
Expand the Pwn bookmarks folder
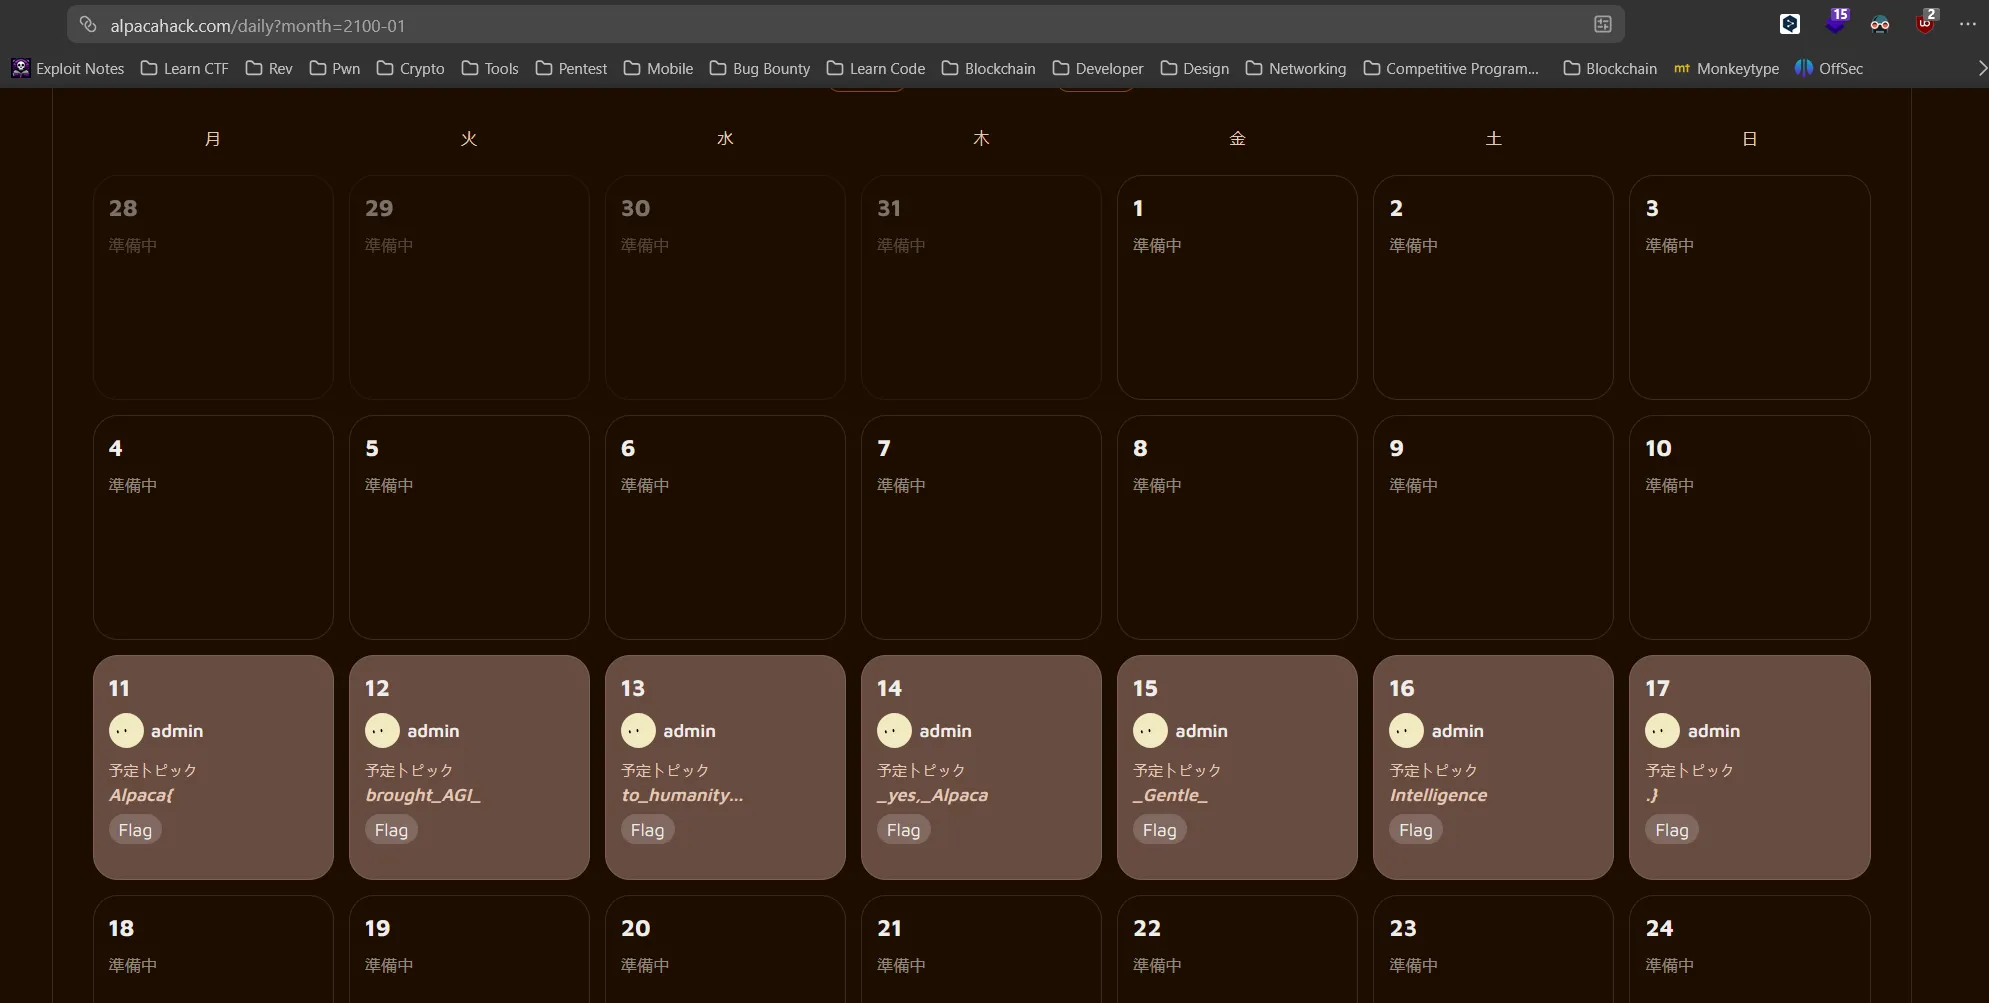tap(335, 68)
